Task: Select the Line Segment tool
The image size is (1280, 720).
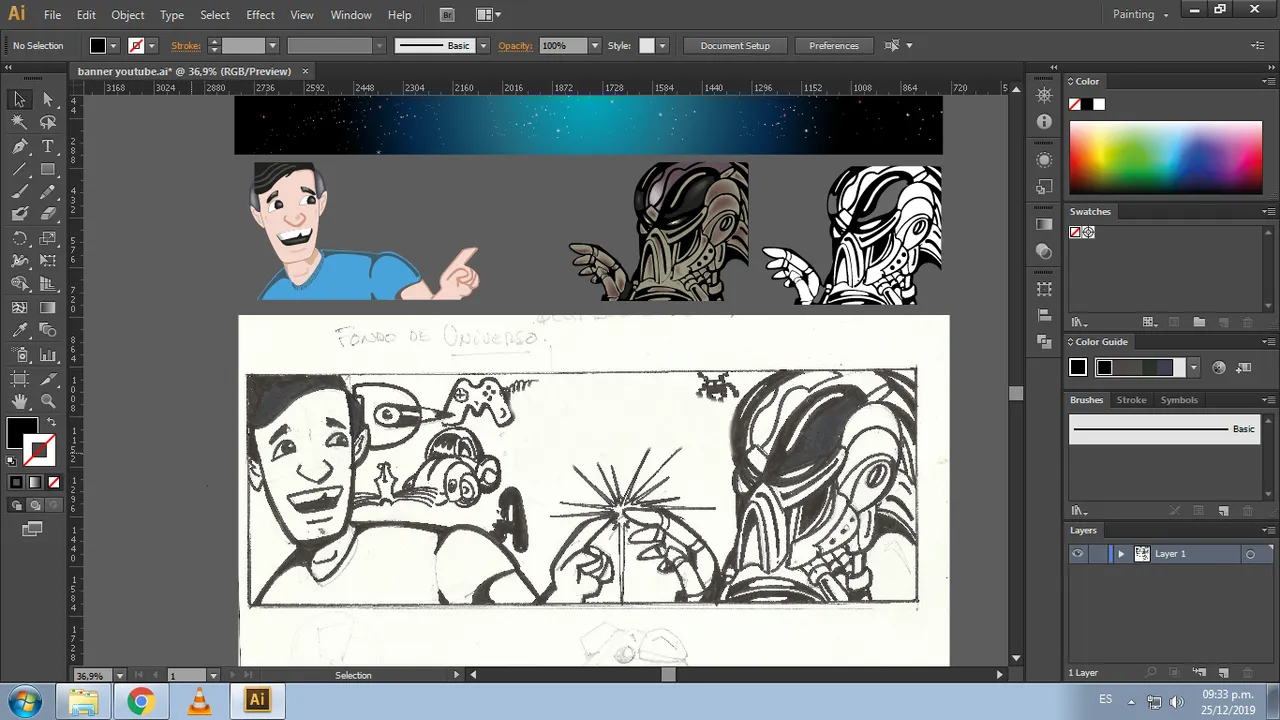Action: 19,169
